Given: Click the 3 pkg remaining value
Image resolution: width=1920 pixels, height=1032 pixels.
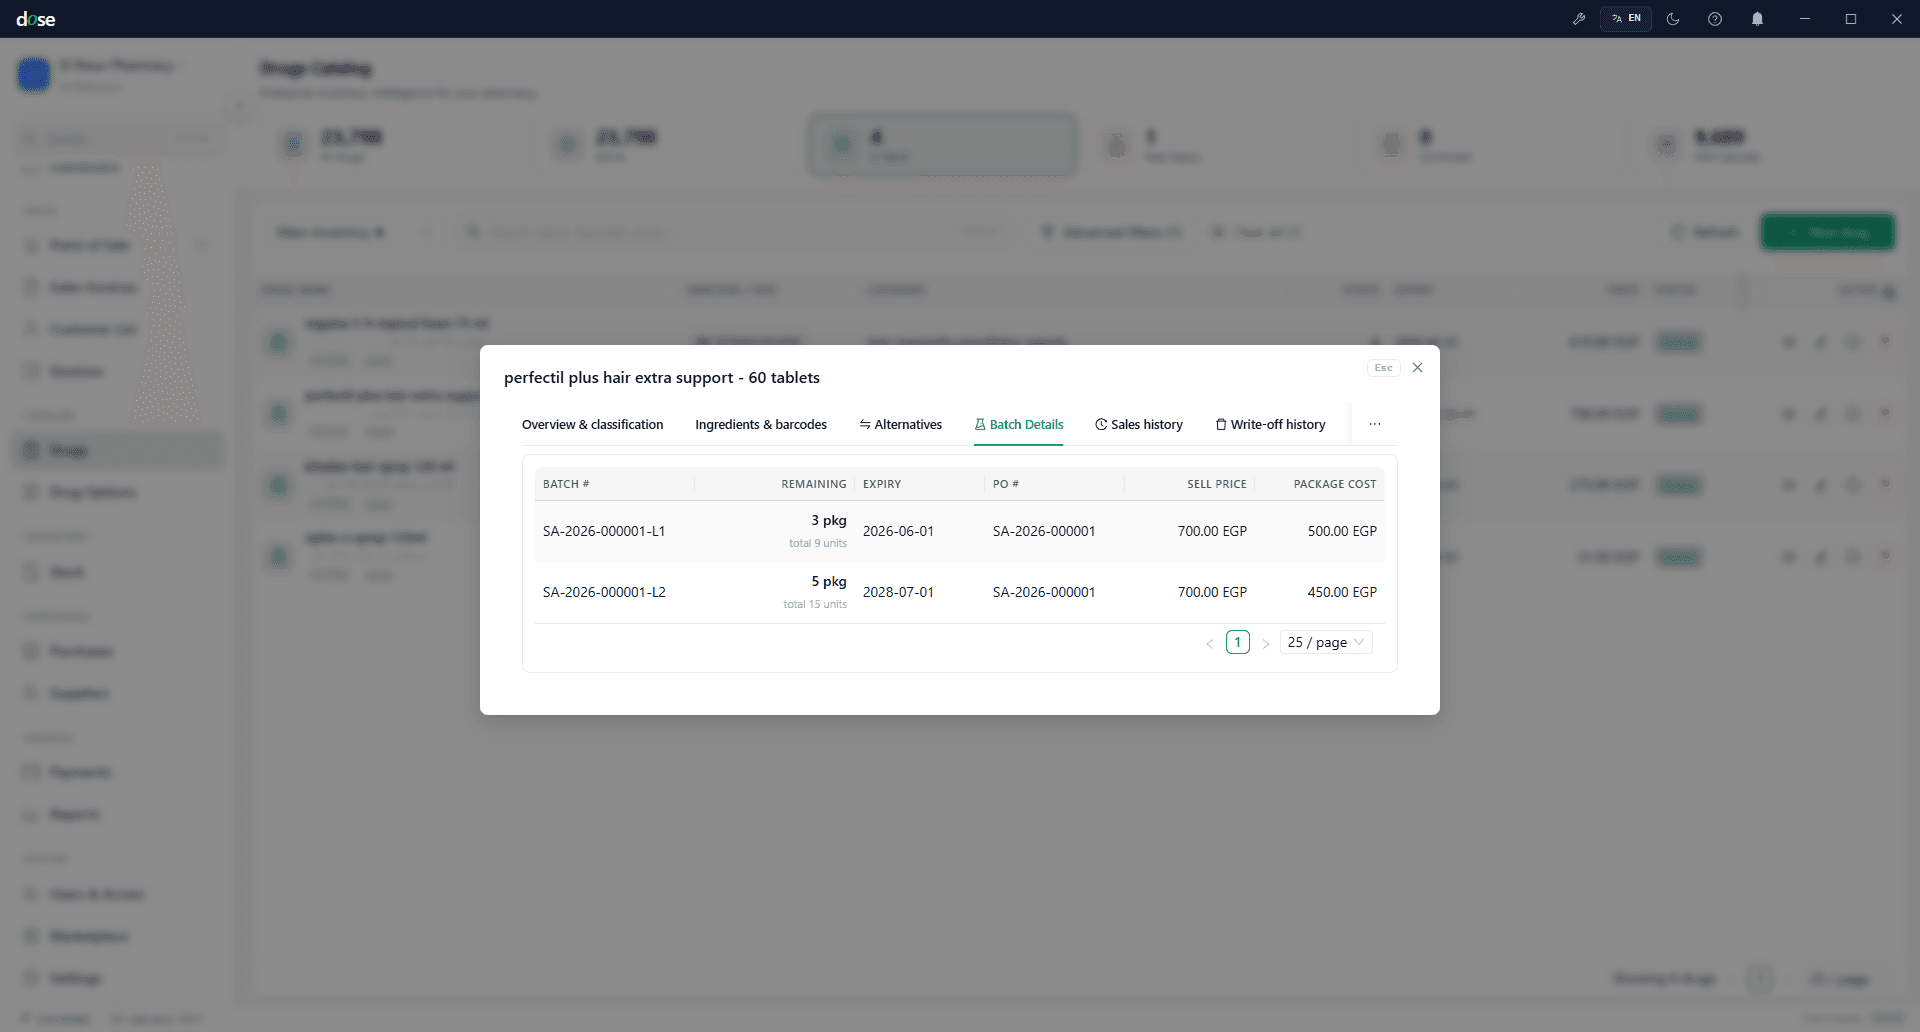Looking at the screenshot, I should click(829, 521).
